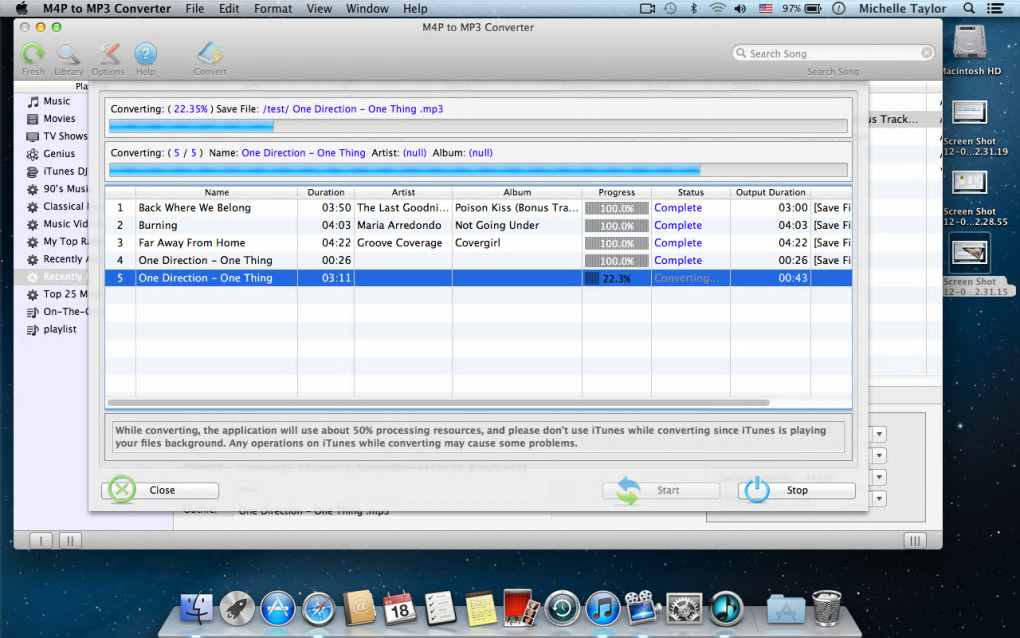Open the third dropdown arrow in the right panel
This screenshot has width=1020, height=638.
pyautogui.click(x=879, y=477)
